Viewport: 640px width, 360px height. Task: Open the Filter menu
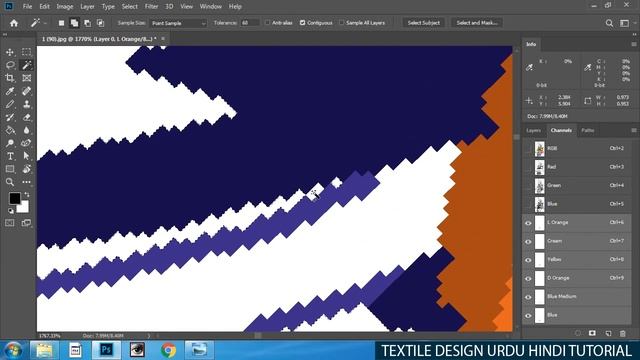(151, 7)
